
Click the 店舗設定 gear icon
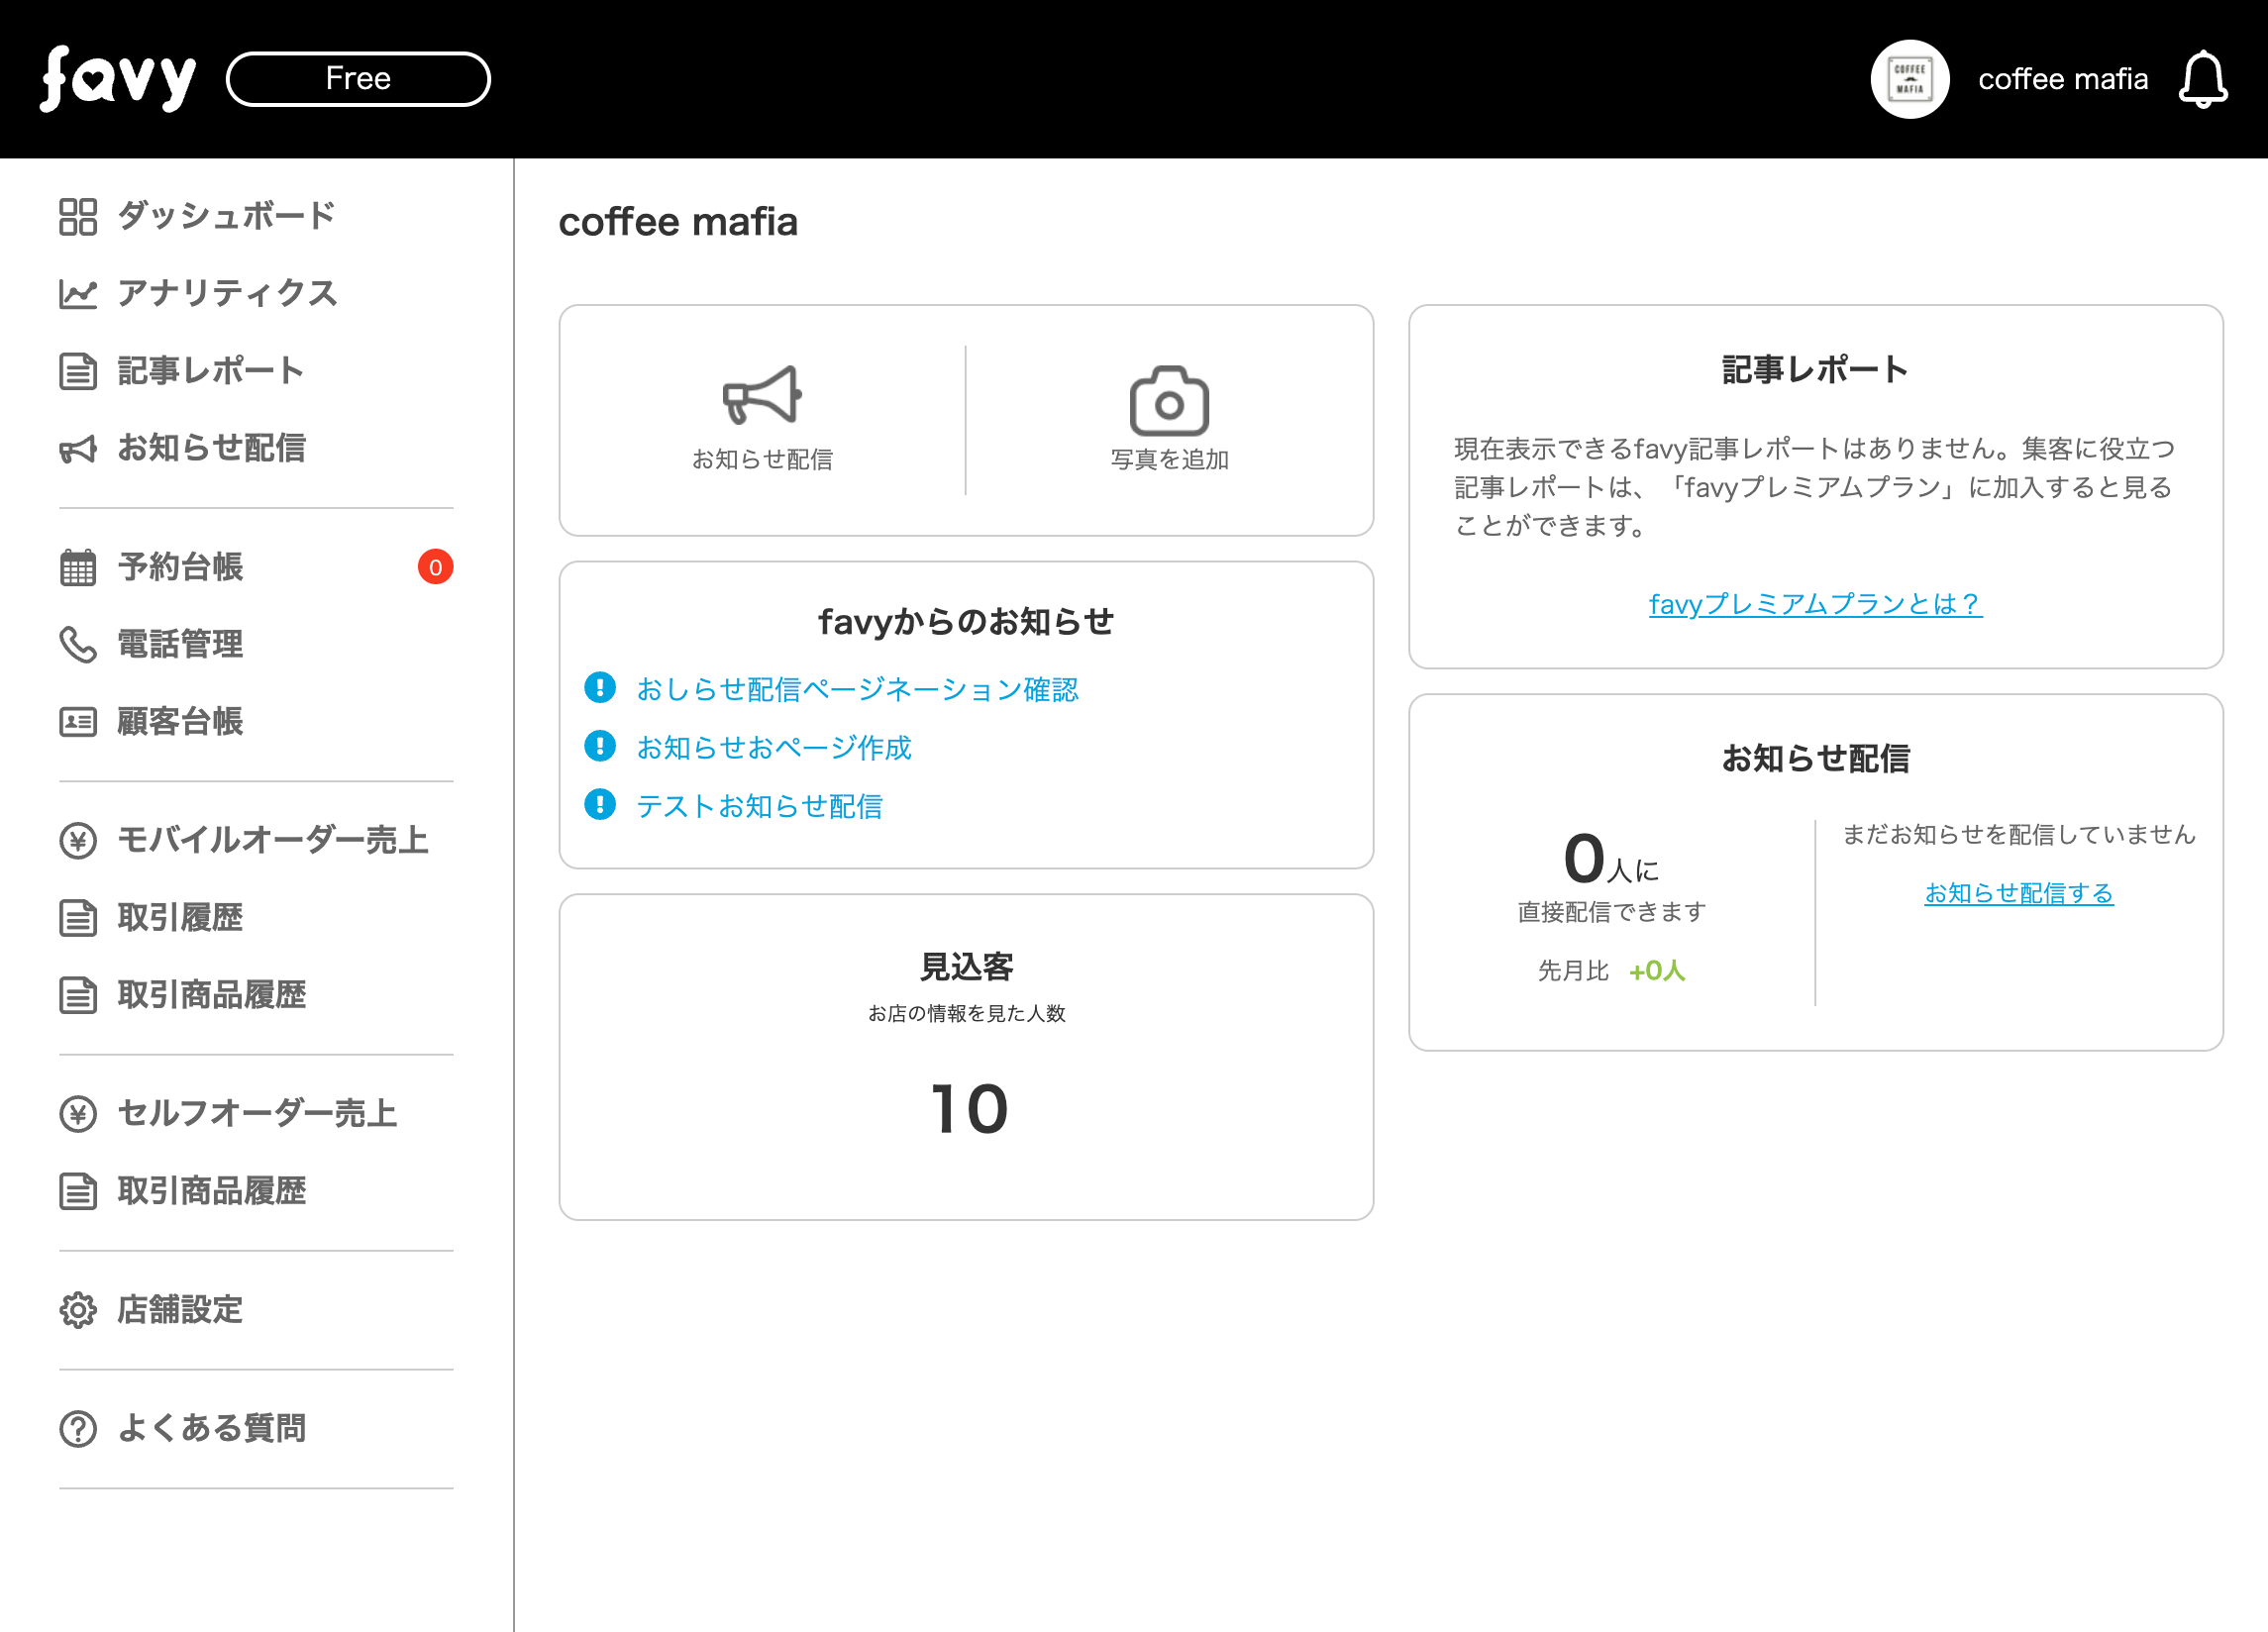tap(78, 1310)
